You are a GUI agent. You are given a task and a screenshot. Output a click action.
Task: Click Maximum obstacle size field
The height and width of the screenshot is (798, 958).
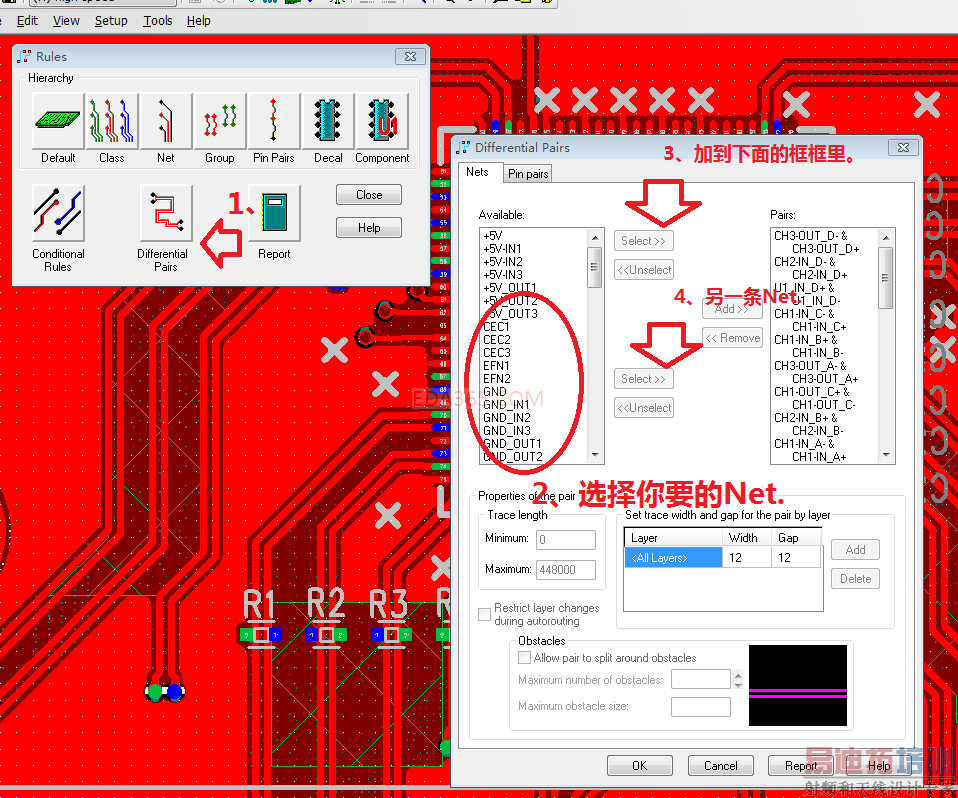click(x=701, y=707)
